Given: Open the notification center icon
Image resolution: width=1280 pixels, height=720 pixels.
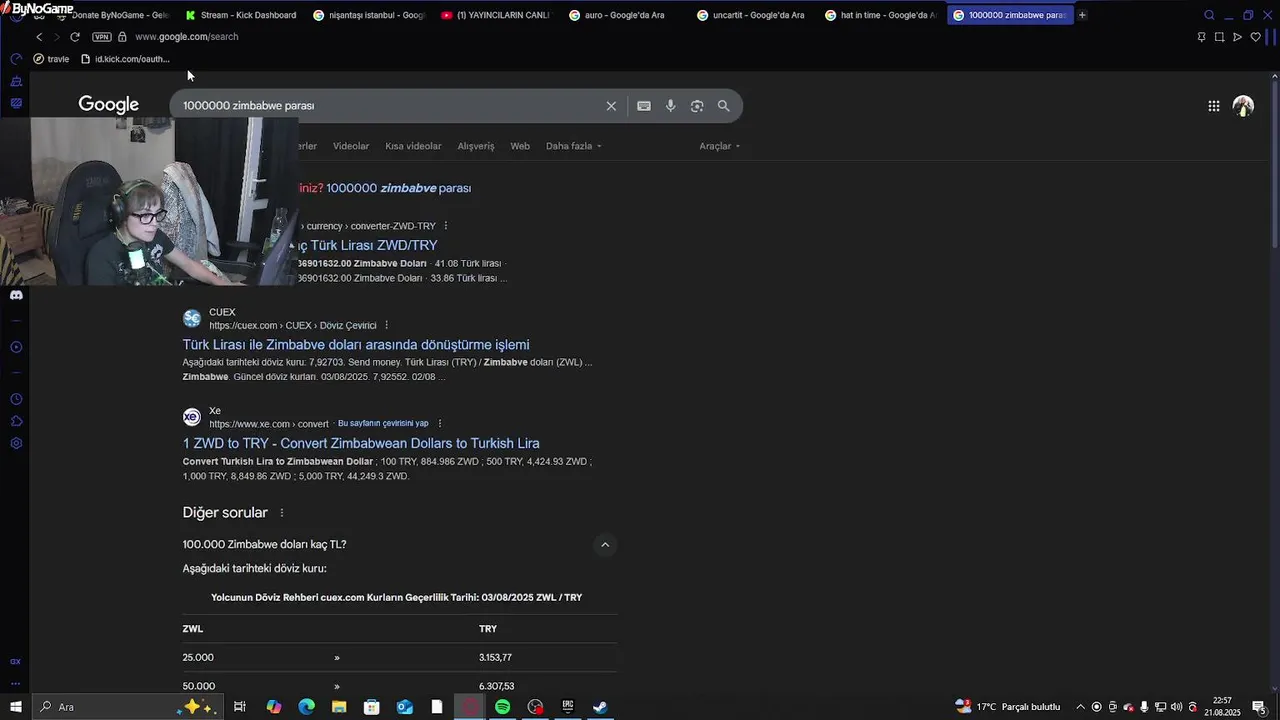Looking at the screenshot, I should click(1259, 707).
